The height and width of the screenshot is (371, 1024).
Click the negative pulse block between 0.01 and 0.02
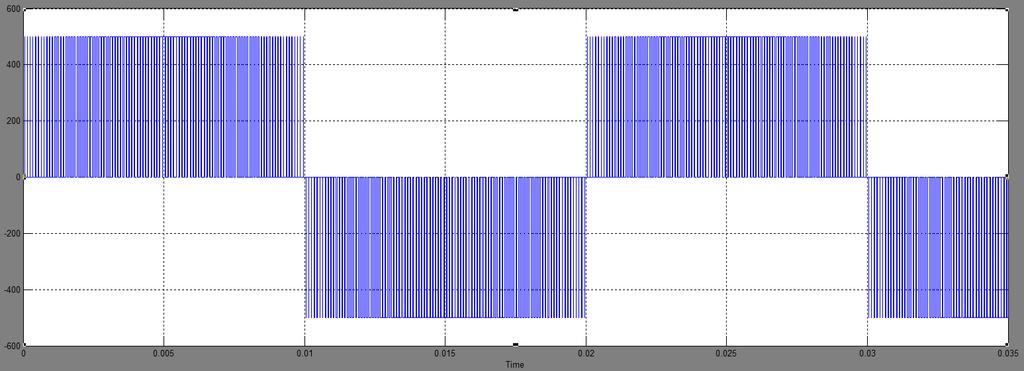point(445,248)
